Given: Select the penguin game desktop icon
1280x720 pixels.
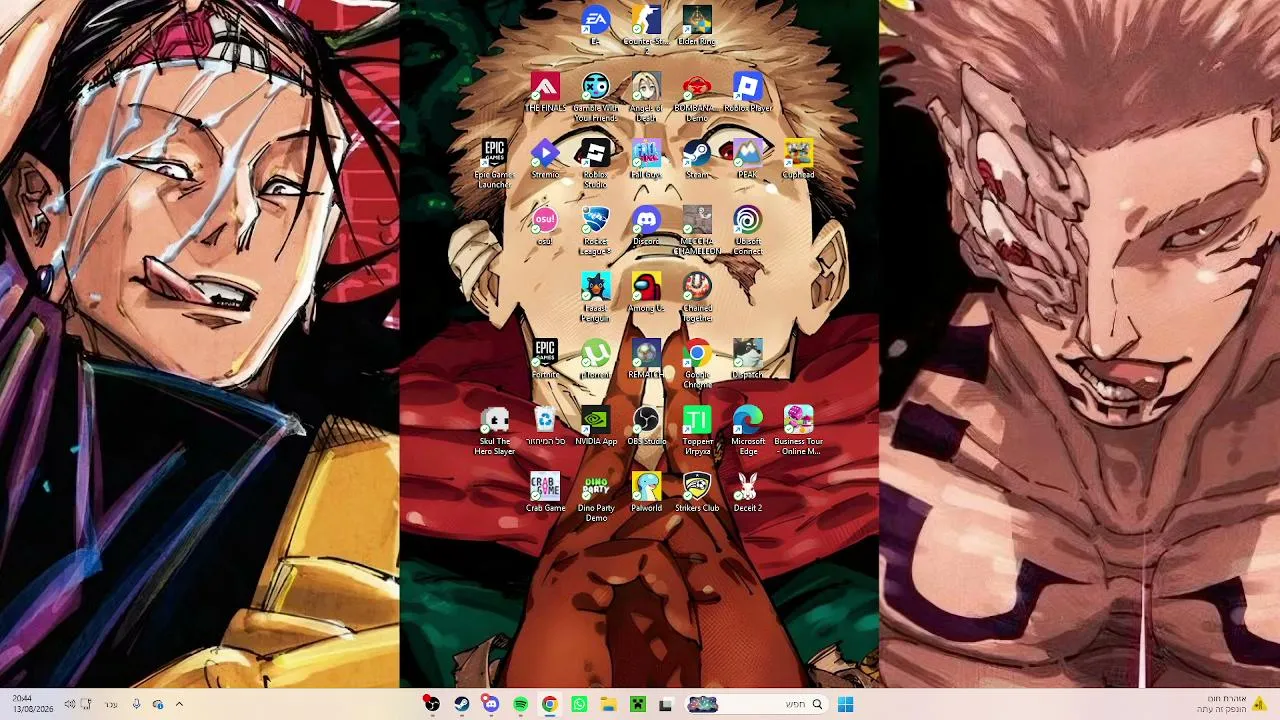Looking at the screenshot, I should (595, 298).
